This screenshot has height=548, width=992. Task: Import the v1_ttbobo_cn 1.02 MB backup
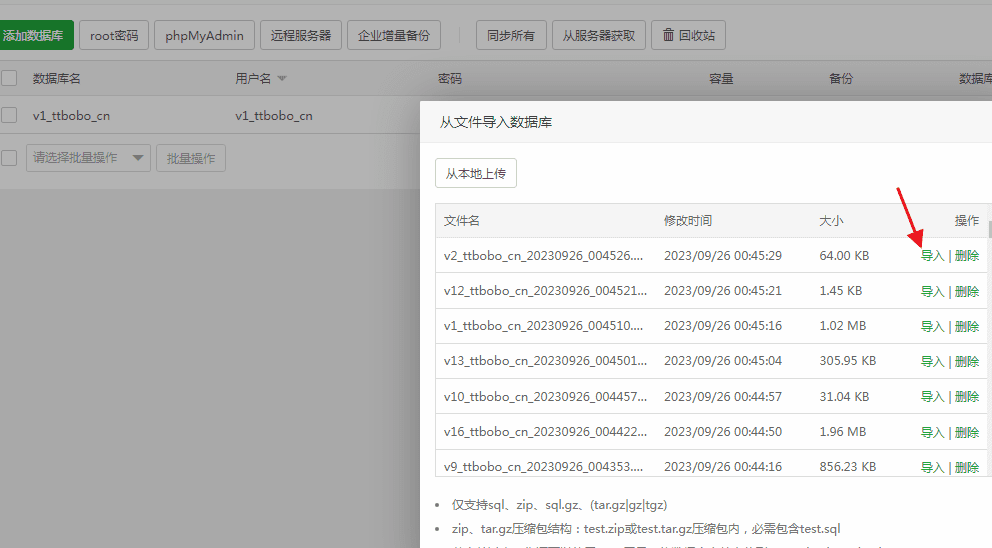(932, 326)
